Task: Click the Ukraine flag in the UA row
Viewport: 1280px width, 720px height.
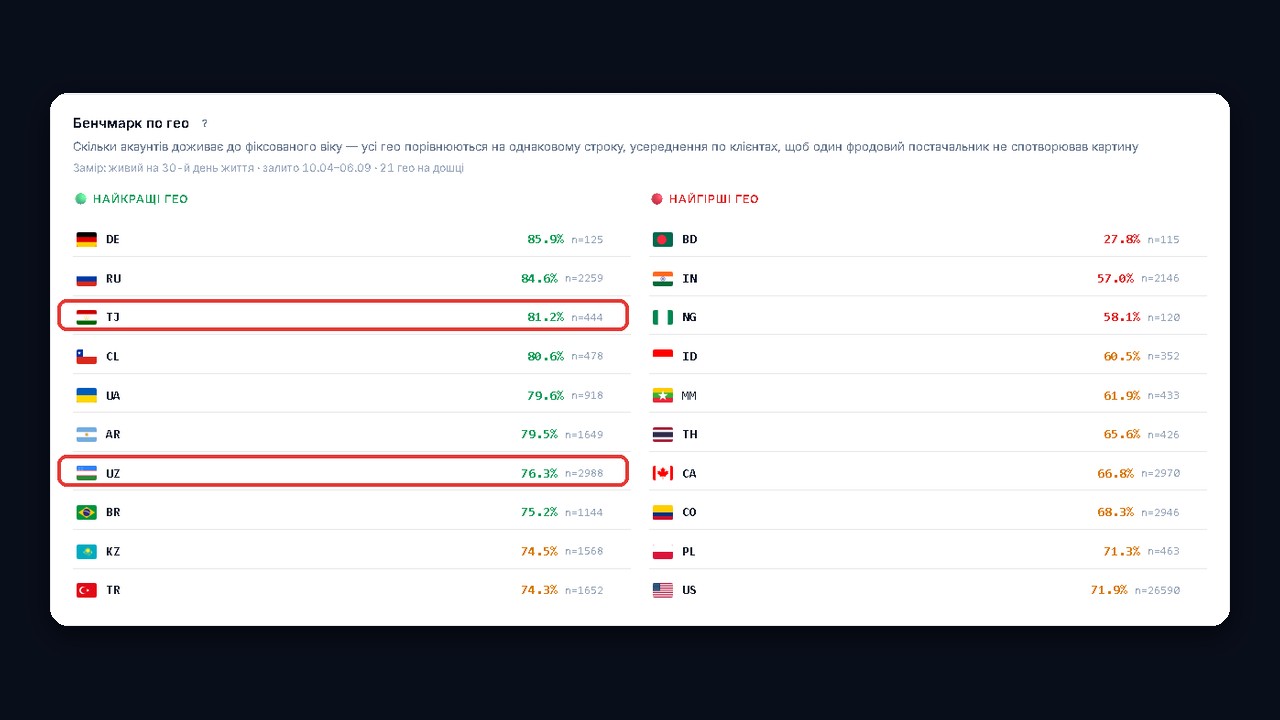Action: pos(86,396)
